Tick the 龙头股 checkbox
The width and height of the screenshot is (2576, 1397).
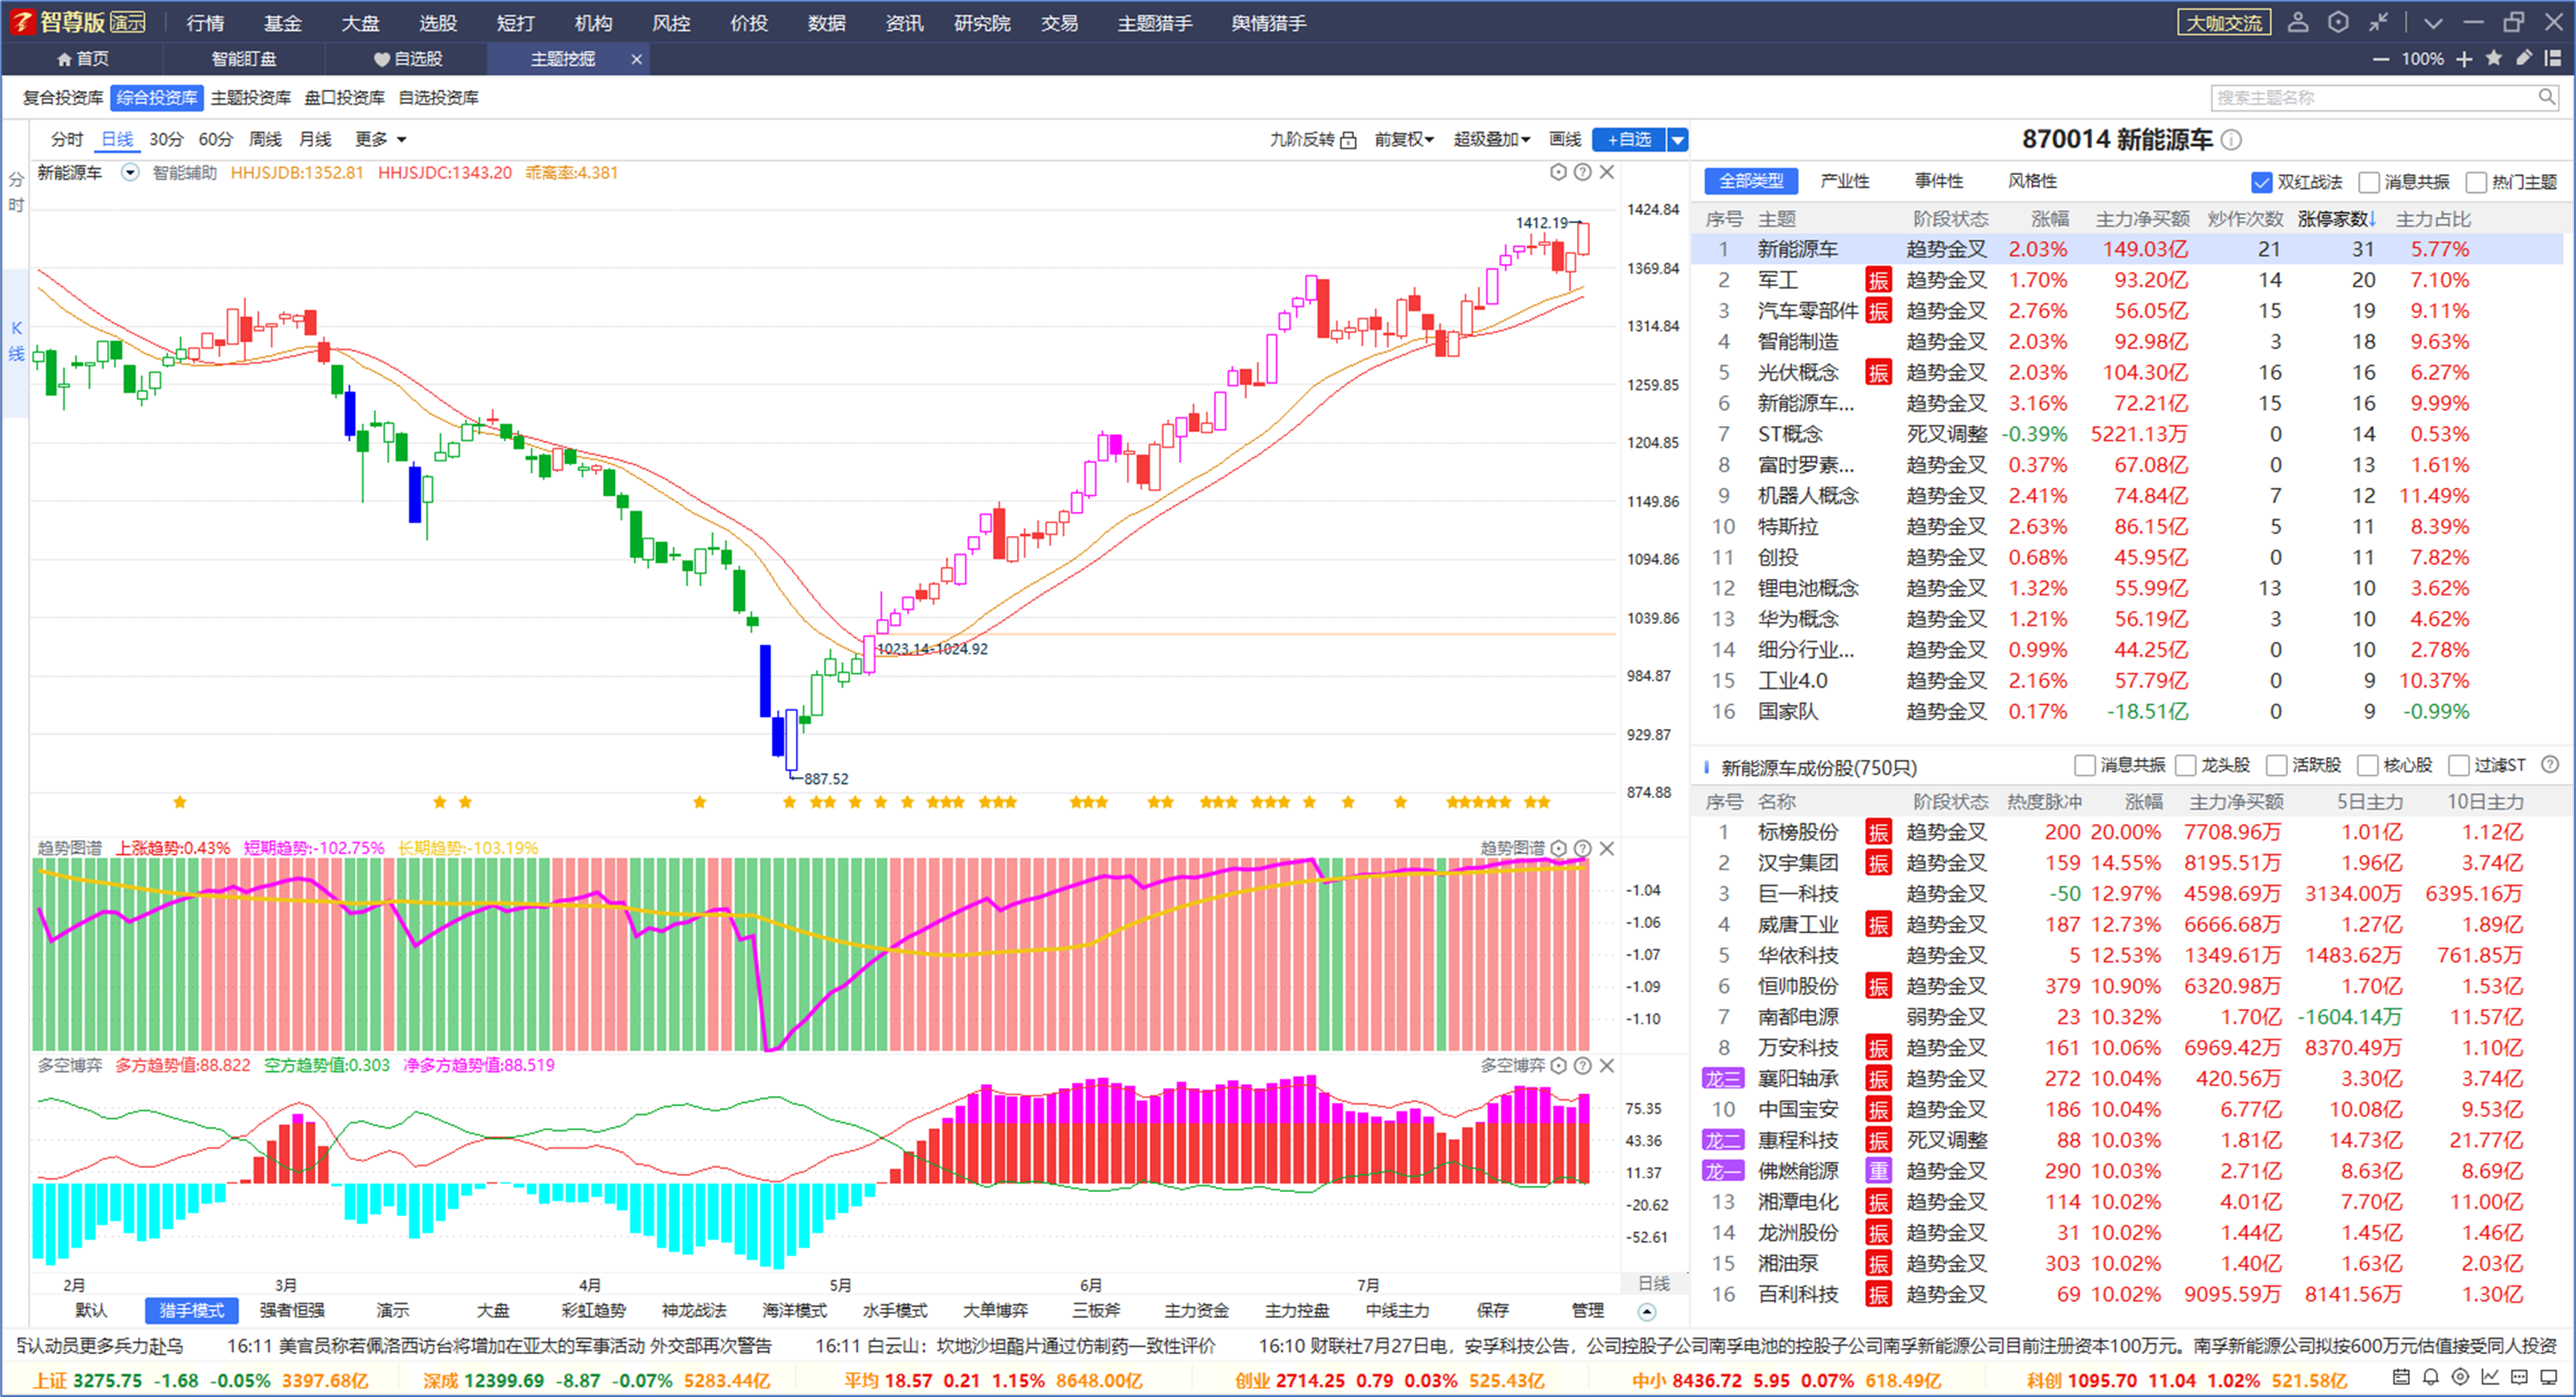2185,766
